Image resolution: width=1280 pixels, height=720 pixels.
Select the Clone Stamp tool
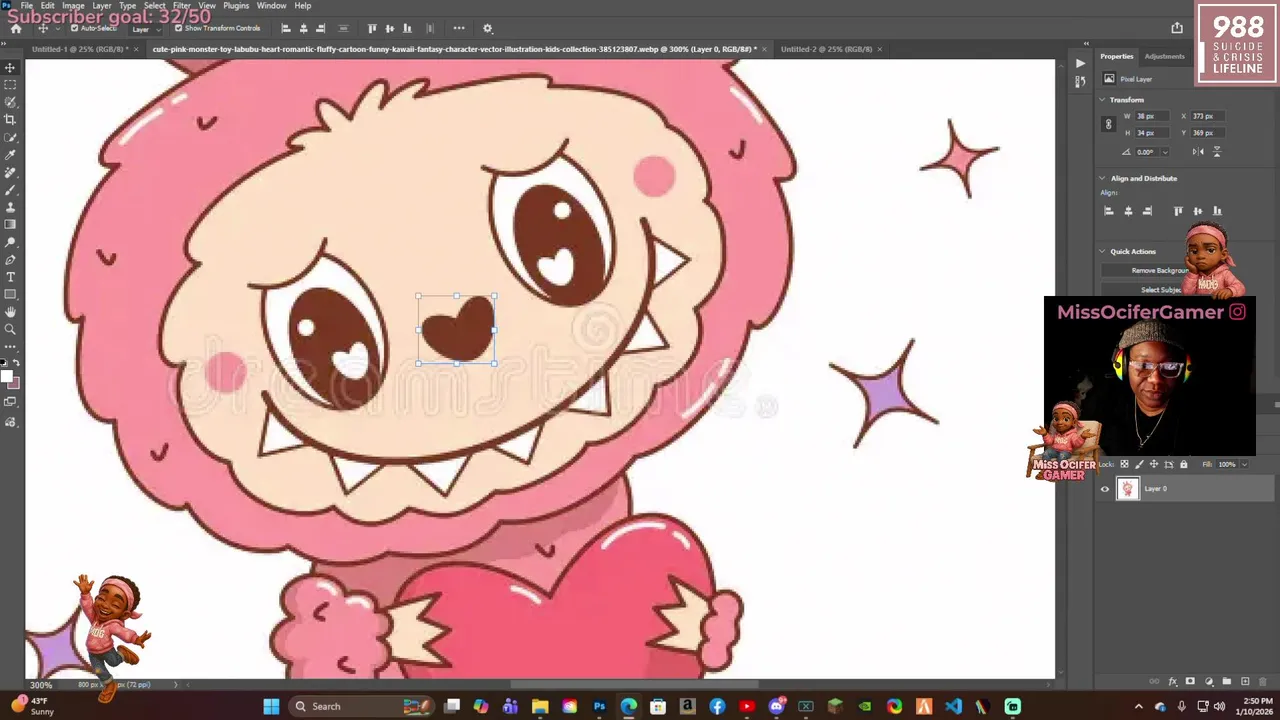point(10,207)
